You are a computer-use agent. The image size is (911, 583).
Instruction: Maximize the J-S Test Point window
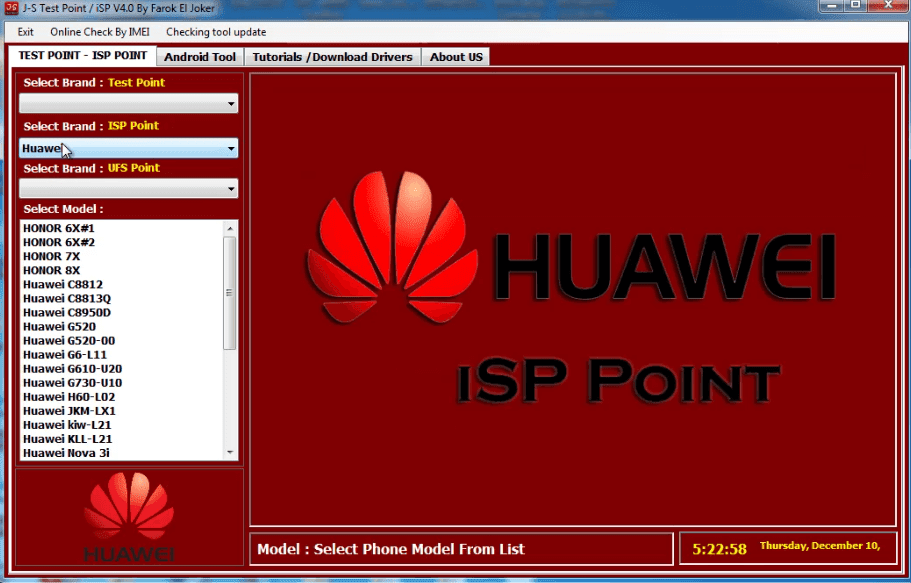click(856, 6)
